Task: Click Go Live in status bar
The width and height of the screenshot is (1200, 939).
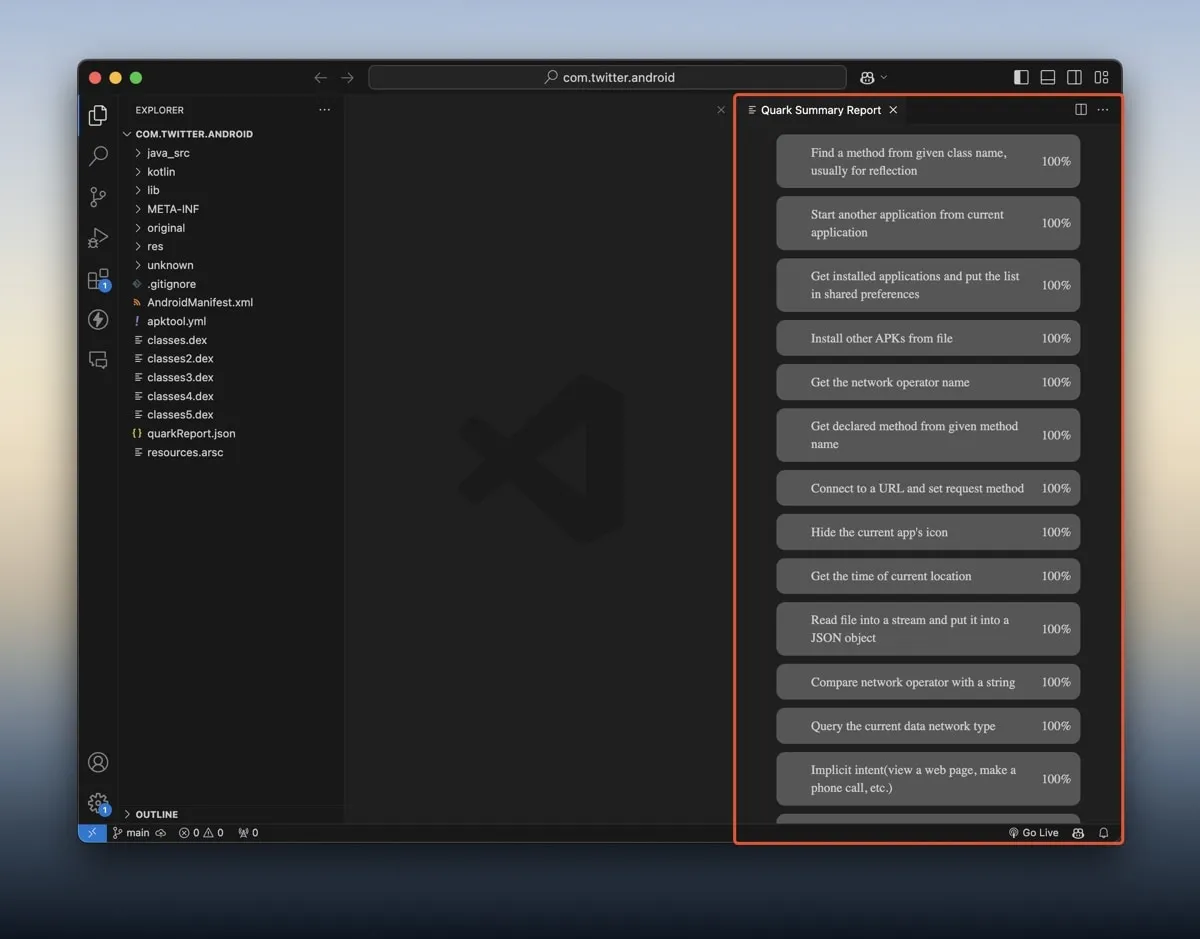Action: [x=1034, y=832]
